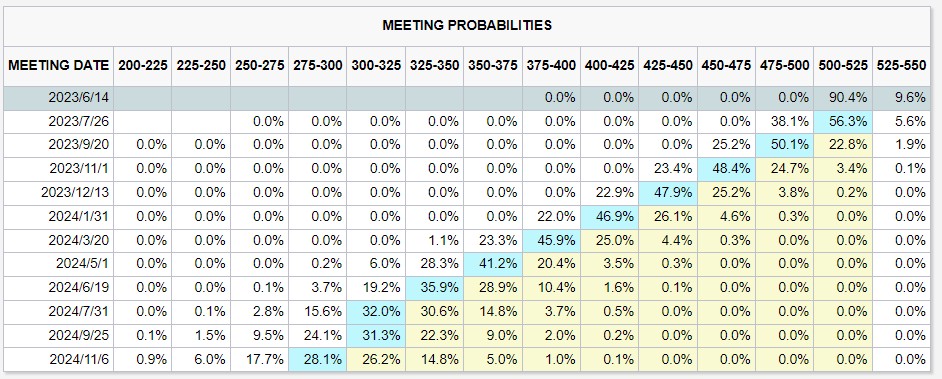Click the 45.9% cell for 2024/3/20
Viewport: 942px width, 379px height.
click(550, 240)
